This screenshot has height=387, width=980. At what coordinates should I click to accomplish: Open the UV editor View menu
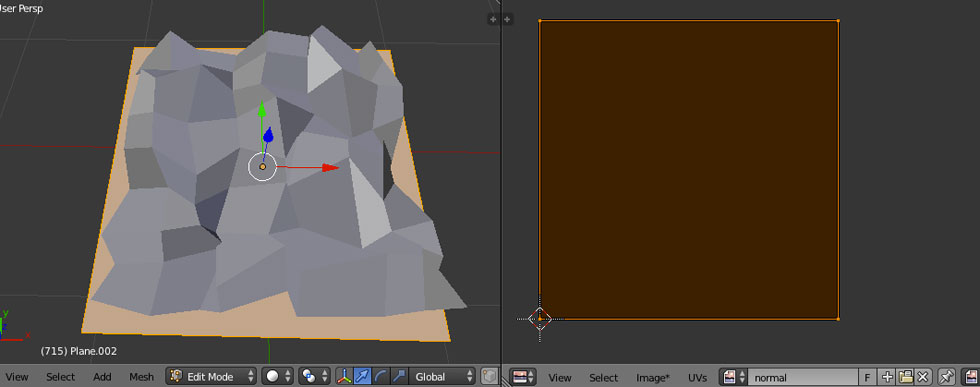tap(560, 378)
